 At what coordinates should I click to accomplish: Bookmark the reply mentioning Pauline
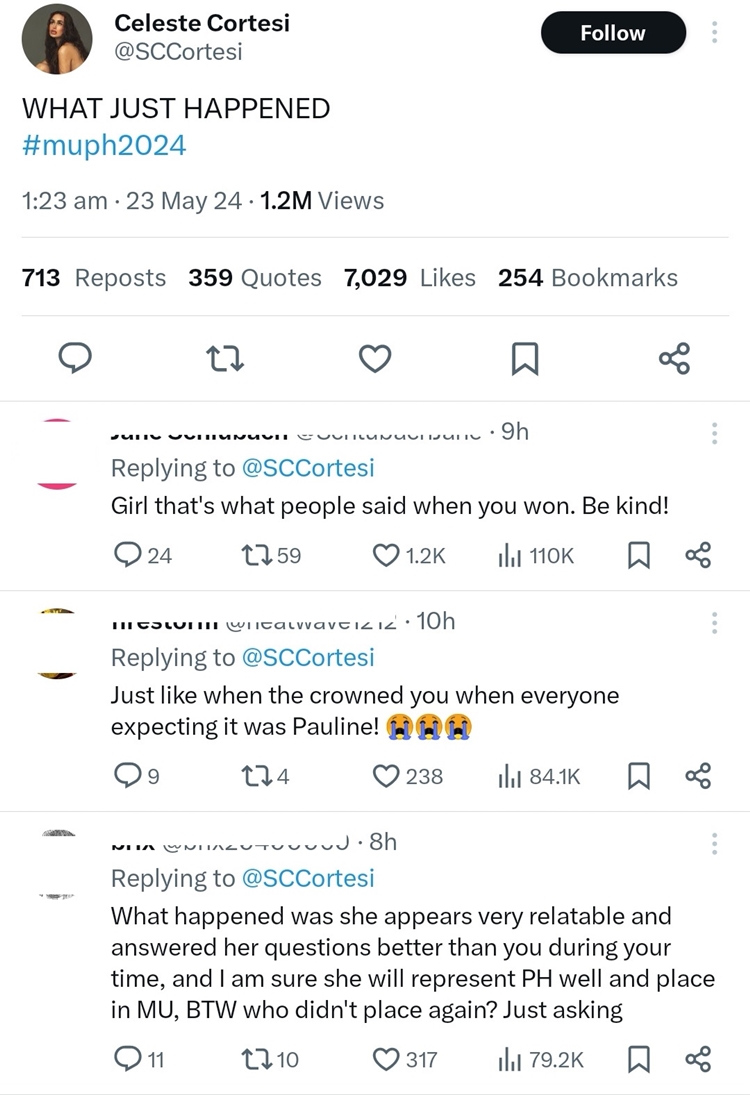click(x=639, y=775)
